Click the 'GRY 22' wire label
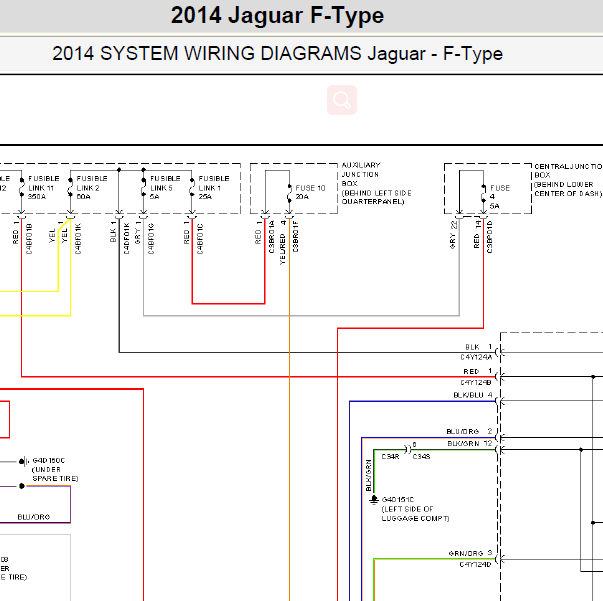 [x=453, y=235]
